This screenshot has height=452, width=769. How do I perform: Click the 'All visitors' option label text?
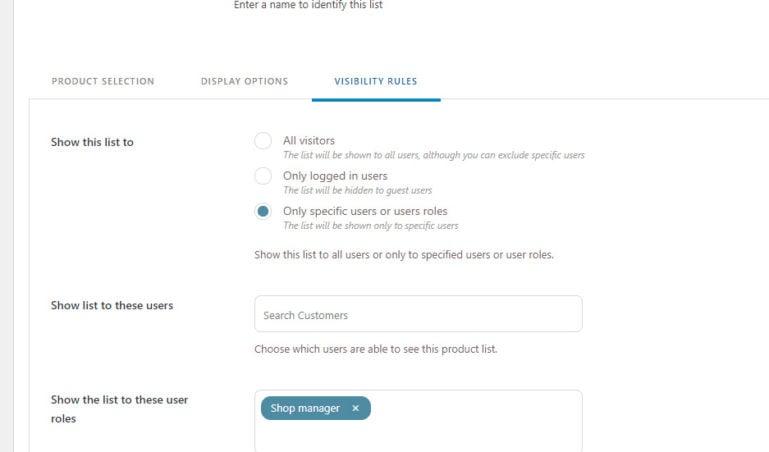click(309, 141)
